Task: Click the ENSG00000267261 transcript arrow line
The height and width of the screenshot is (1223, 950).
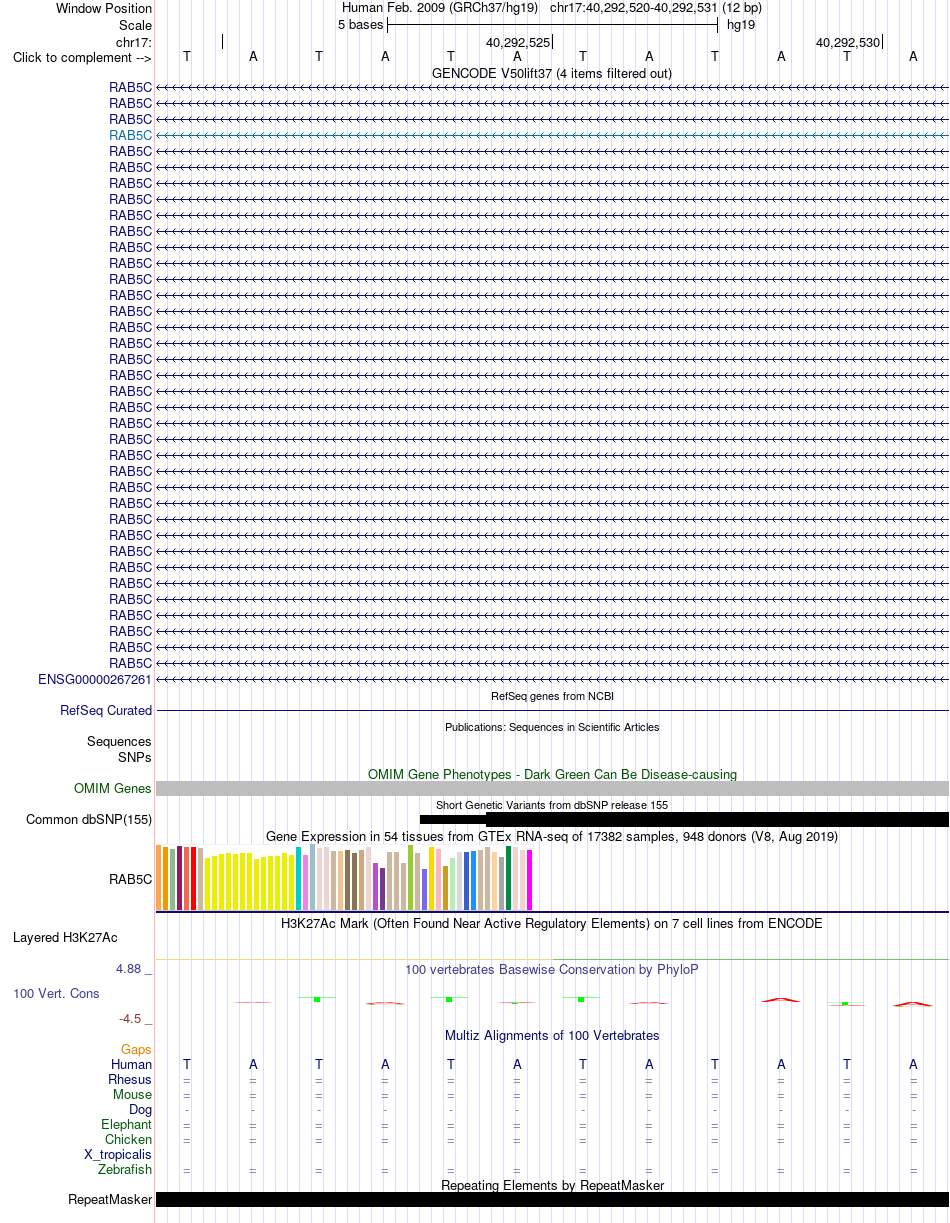Action: point(552,679)
